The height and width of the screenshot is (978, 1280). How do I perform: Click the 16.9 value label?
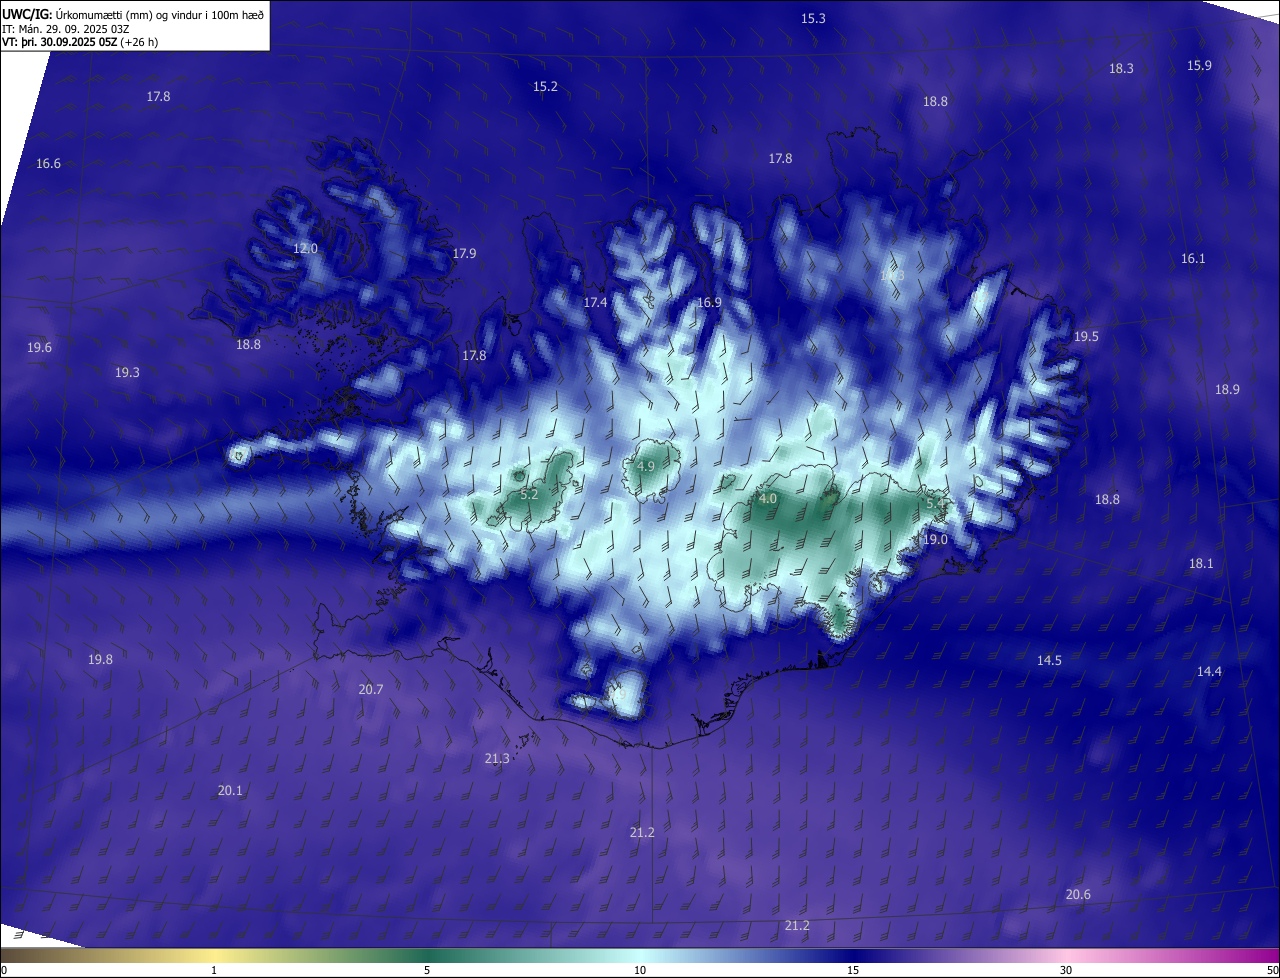[709, 303]
